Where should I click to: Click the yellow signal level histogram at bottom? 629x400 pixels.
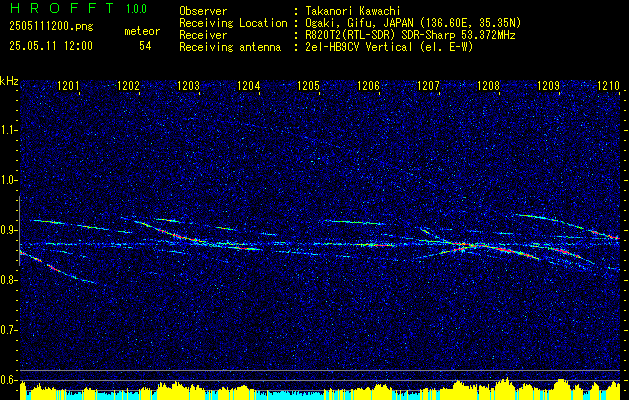[320, 389]
